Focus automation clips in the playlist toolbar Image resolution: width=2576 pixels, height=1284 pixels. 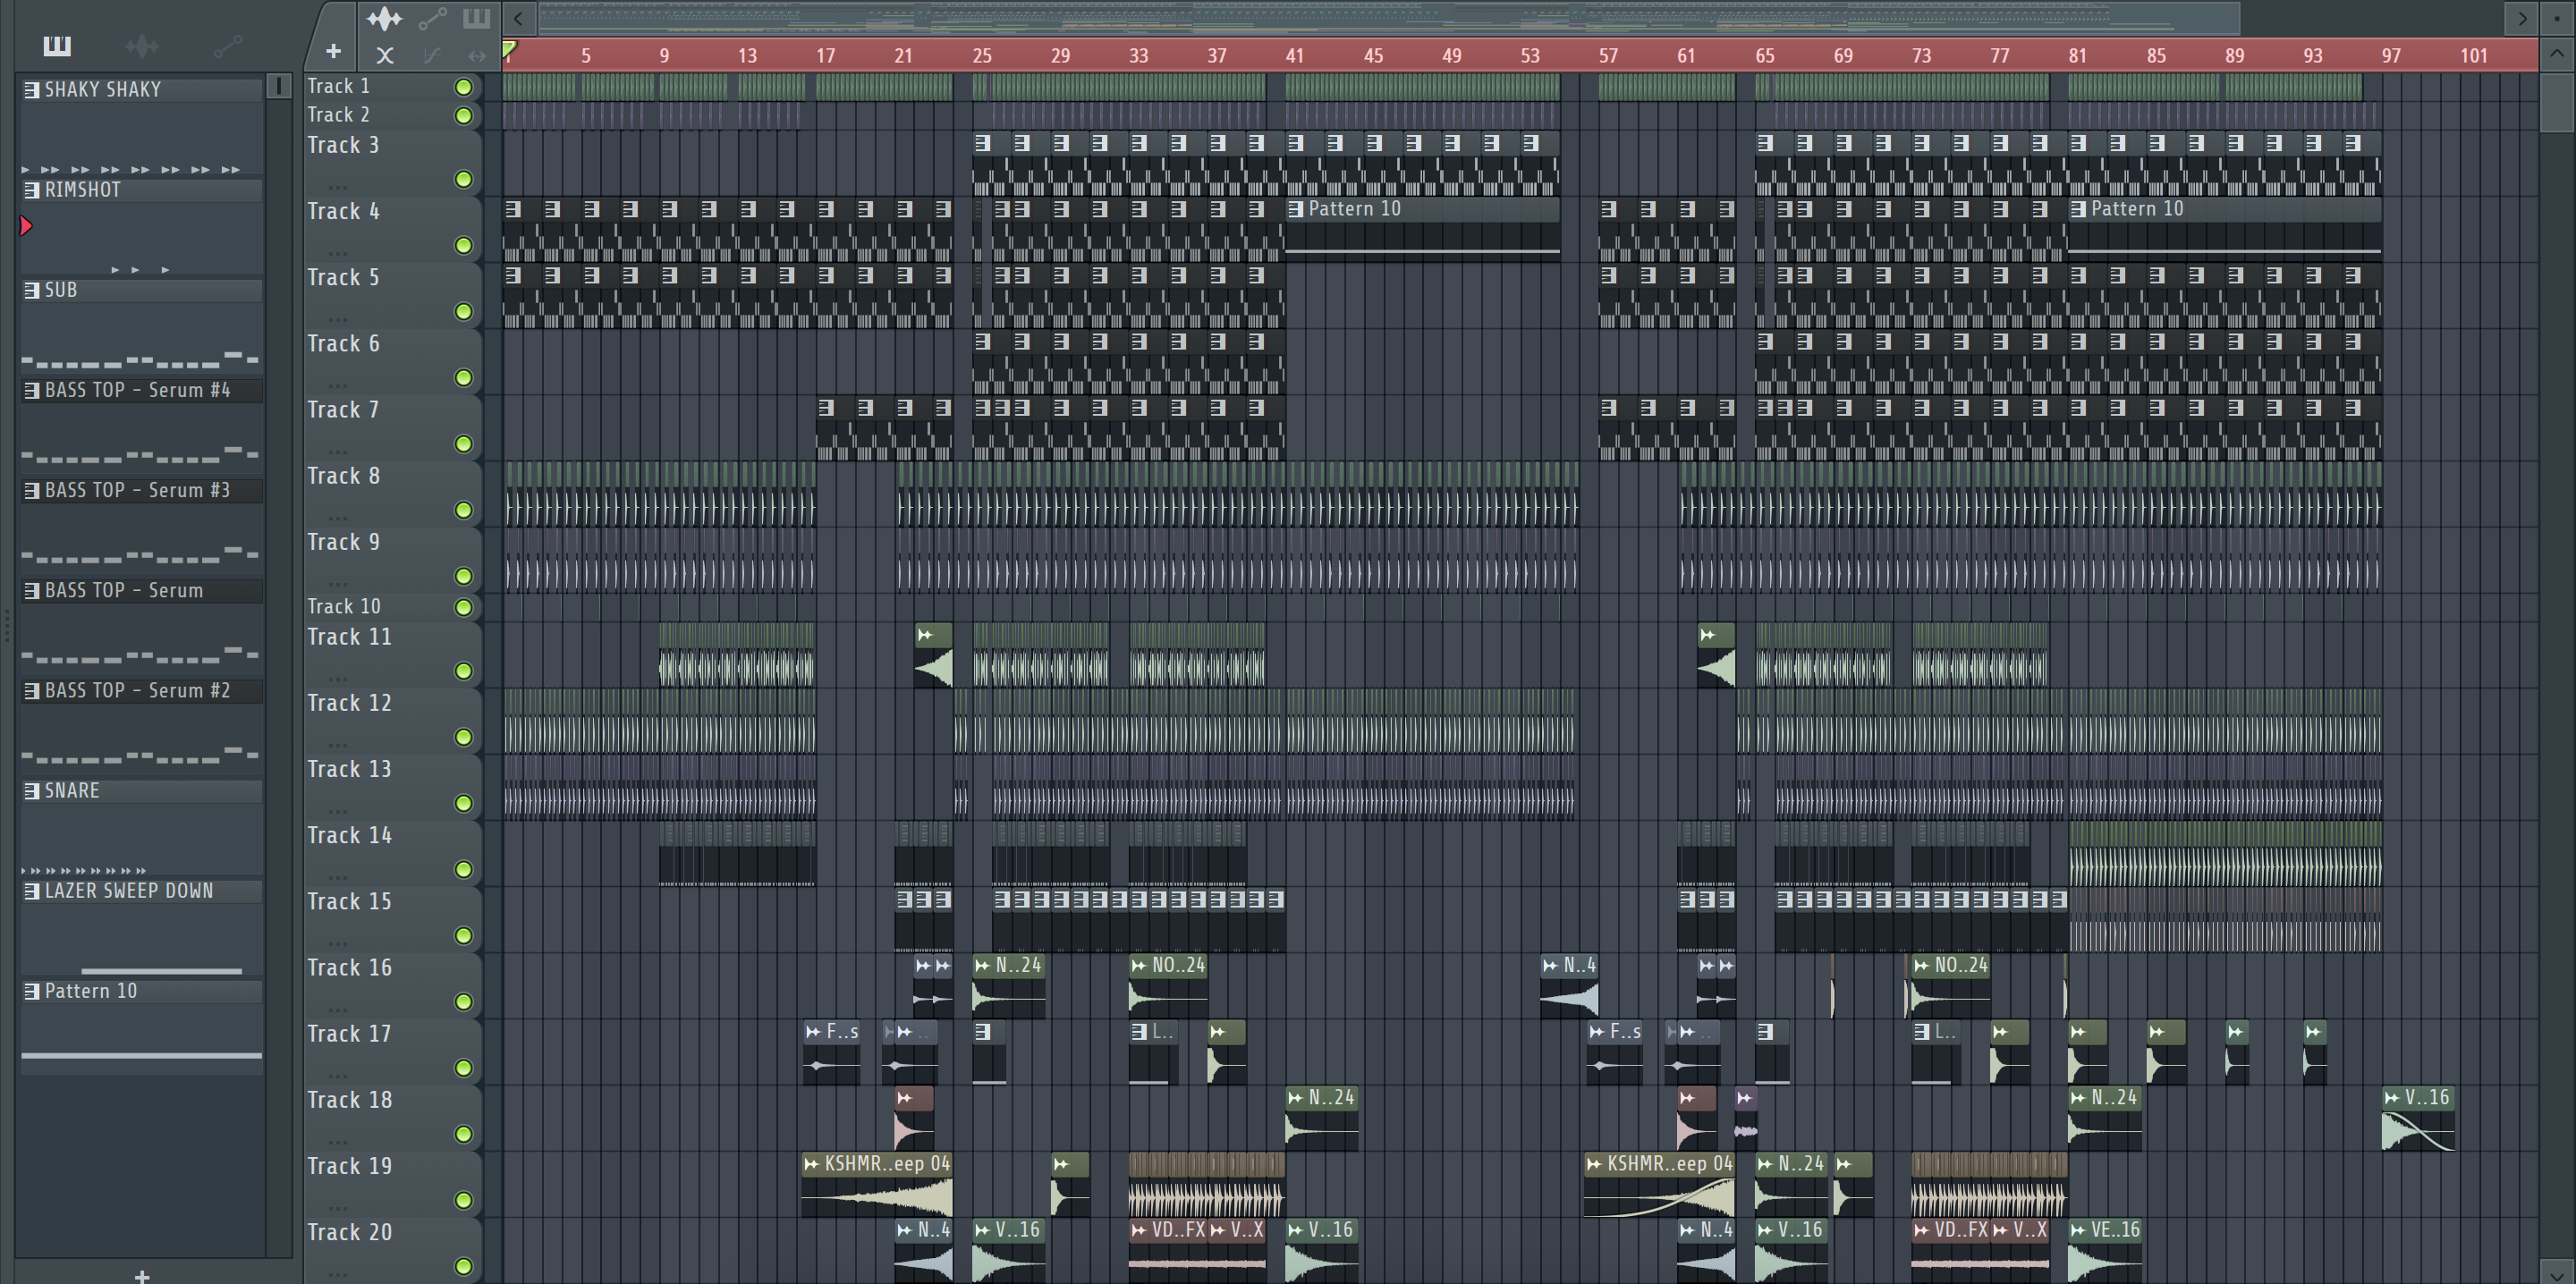432,19
